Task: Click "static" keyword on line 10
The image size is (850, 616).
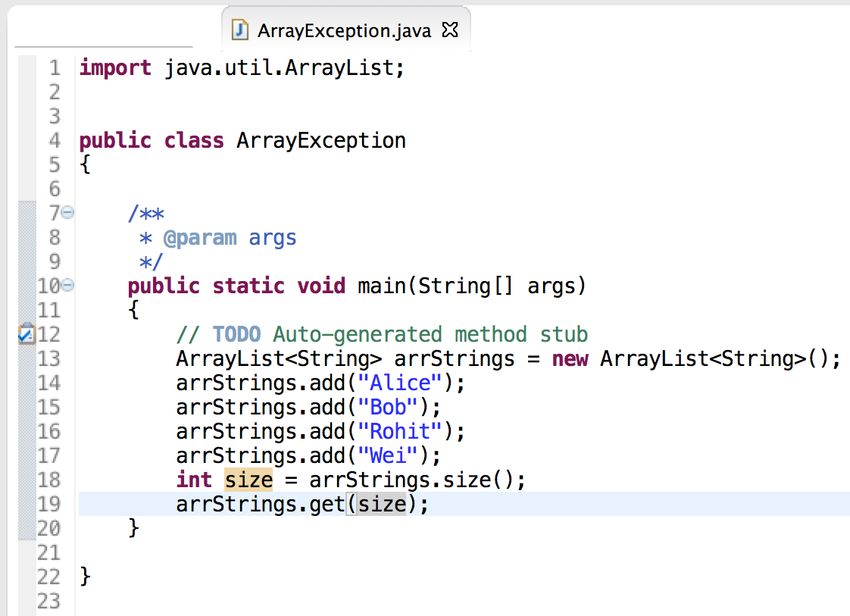Action: [x=248, y=285]
